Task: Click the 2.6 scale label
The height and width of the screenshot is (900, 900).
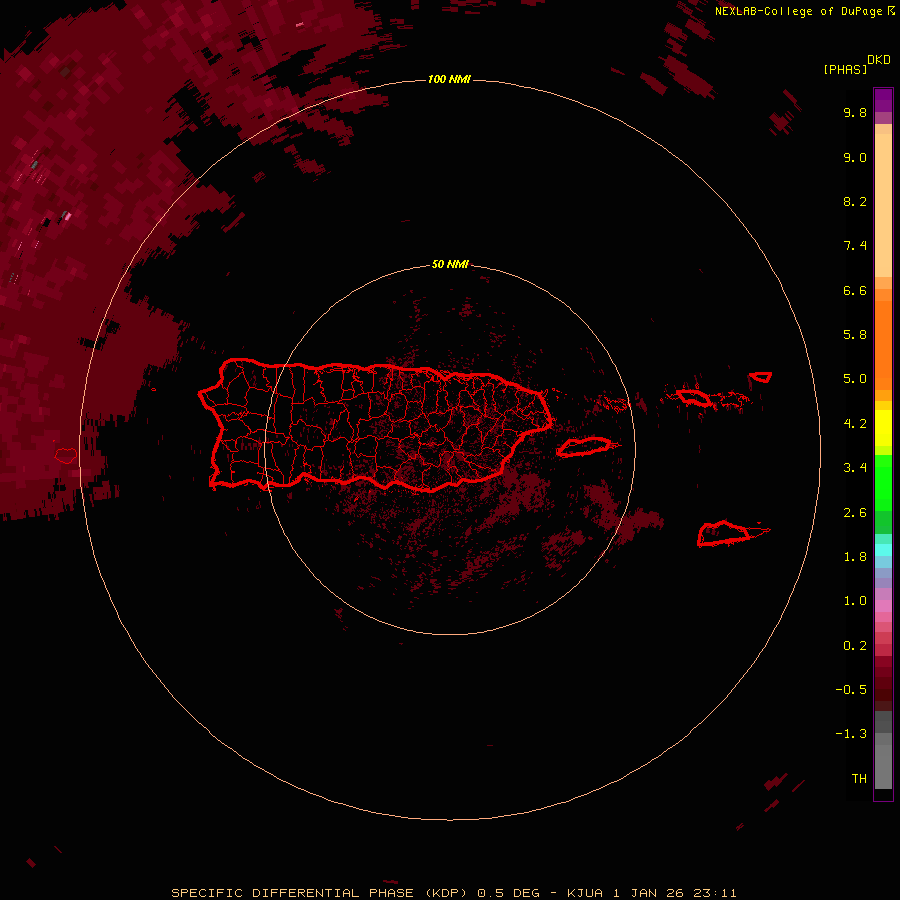Action: (x=855, y=513)
